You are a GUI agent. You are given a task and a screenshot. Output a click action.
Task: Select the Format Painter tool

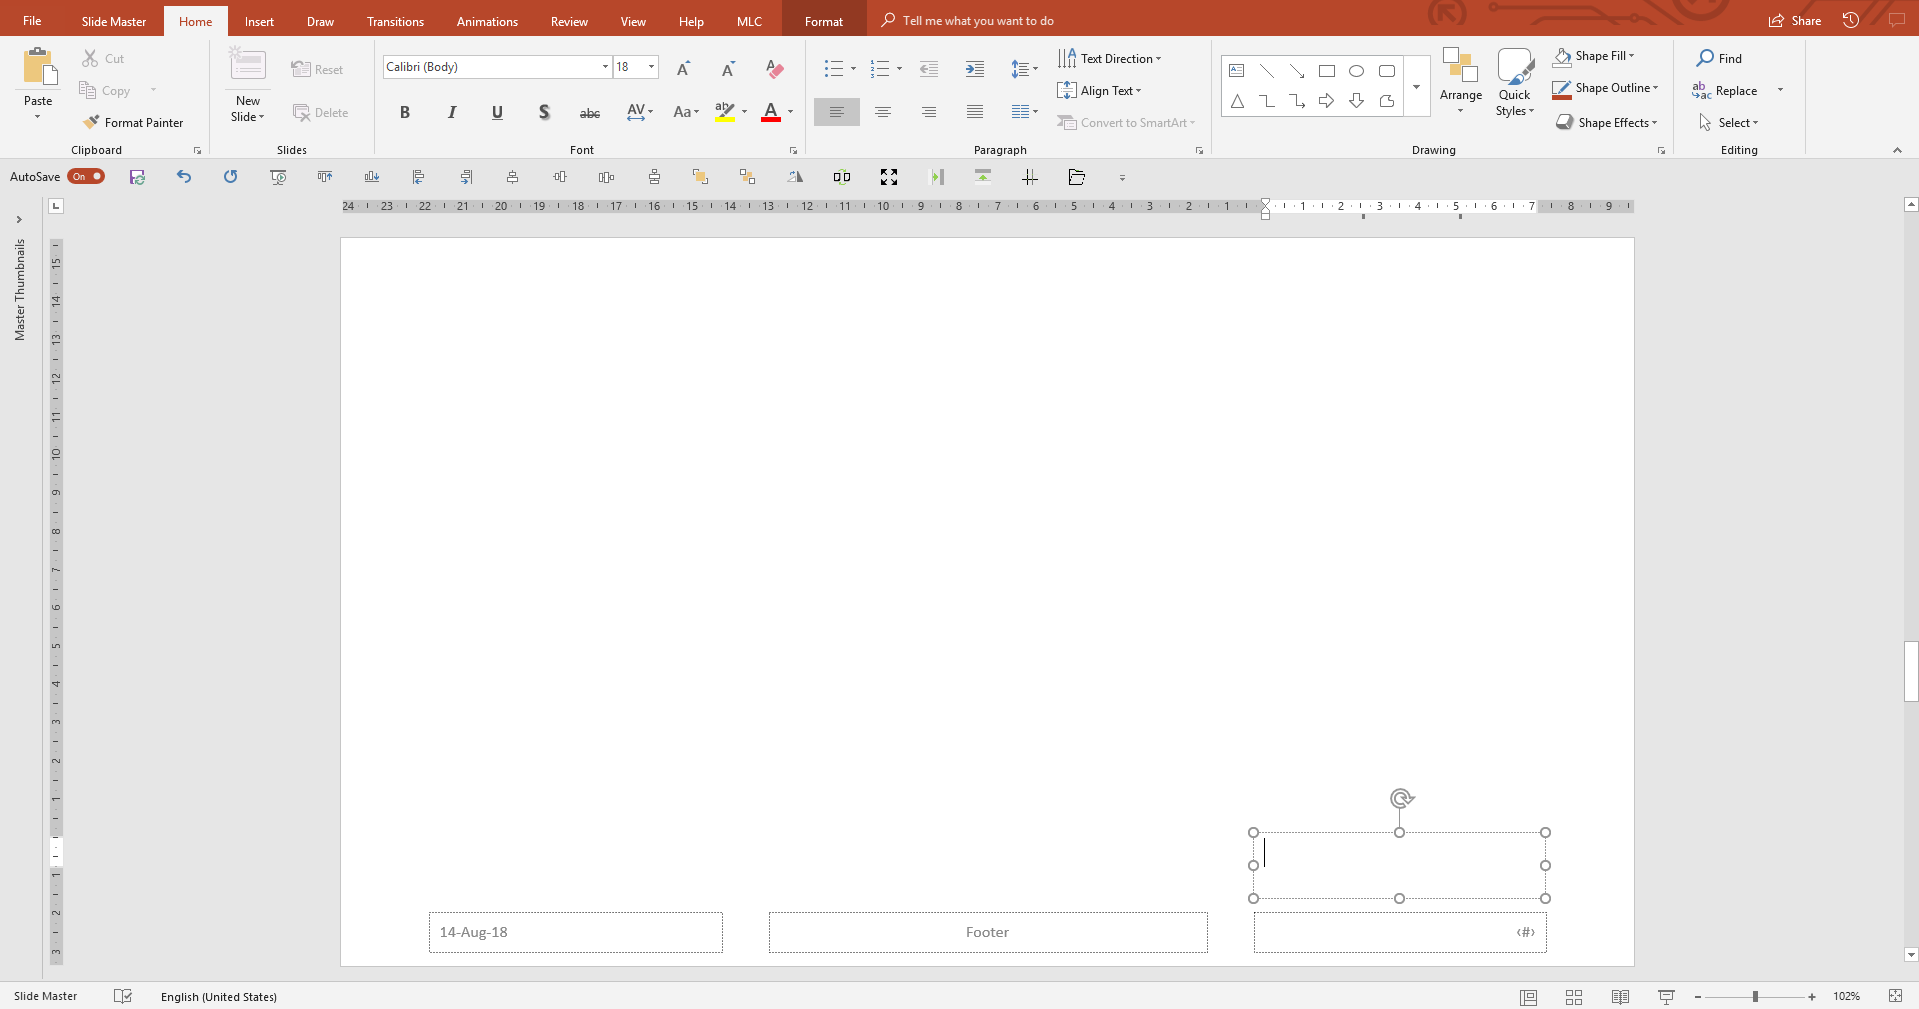click(133, 122)
